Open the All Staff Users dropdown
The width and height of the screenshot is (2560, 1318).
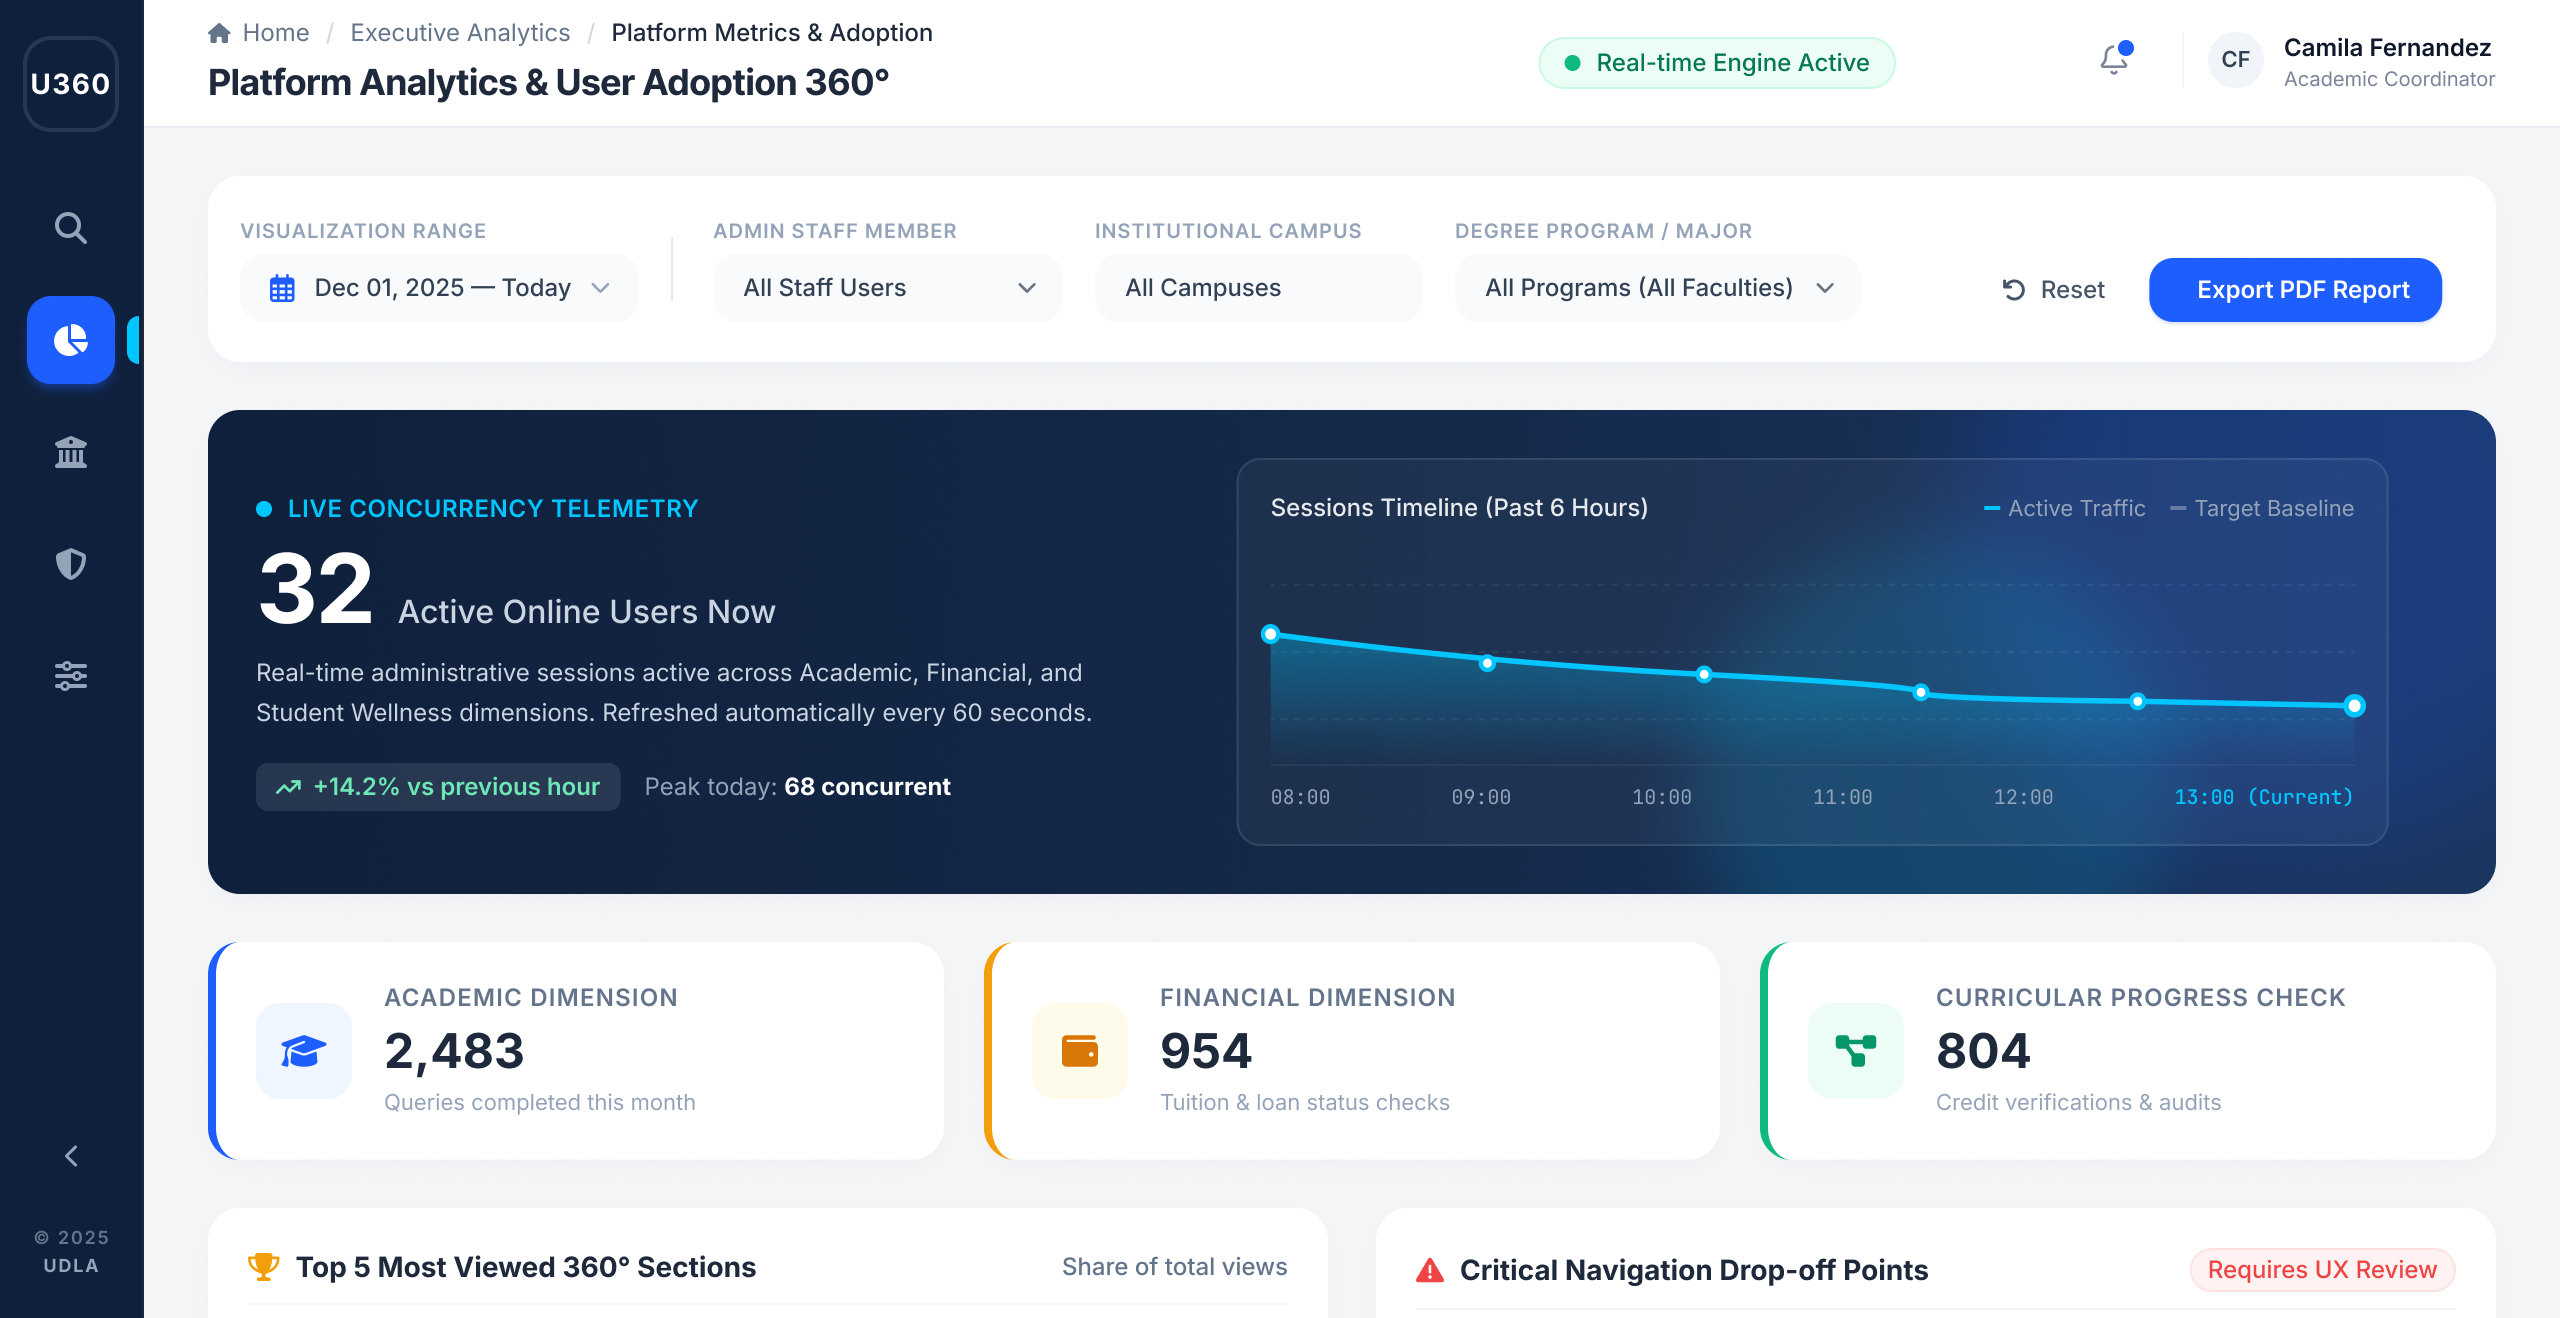click(x=888, y=288)
